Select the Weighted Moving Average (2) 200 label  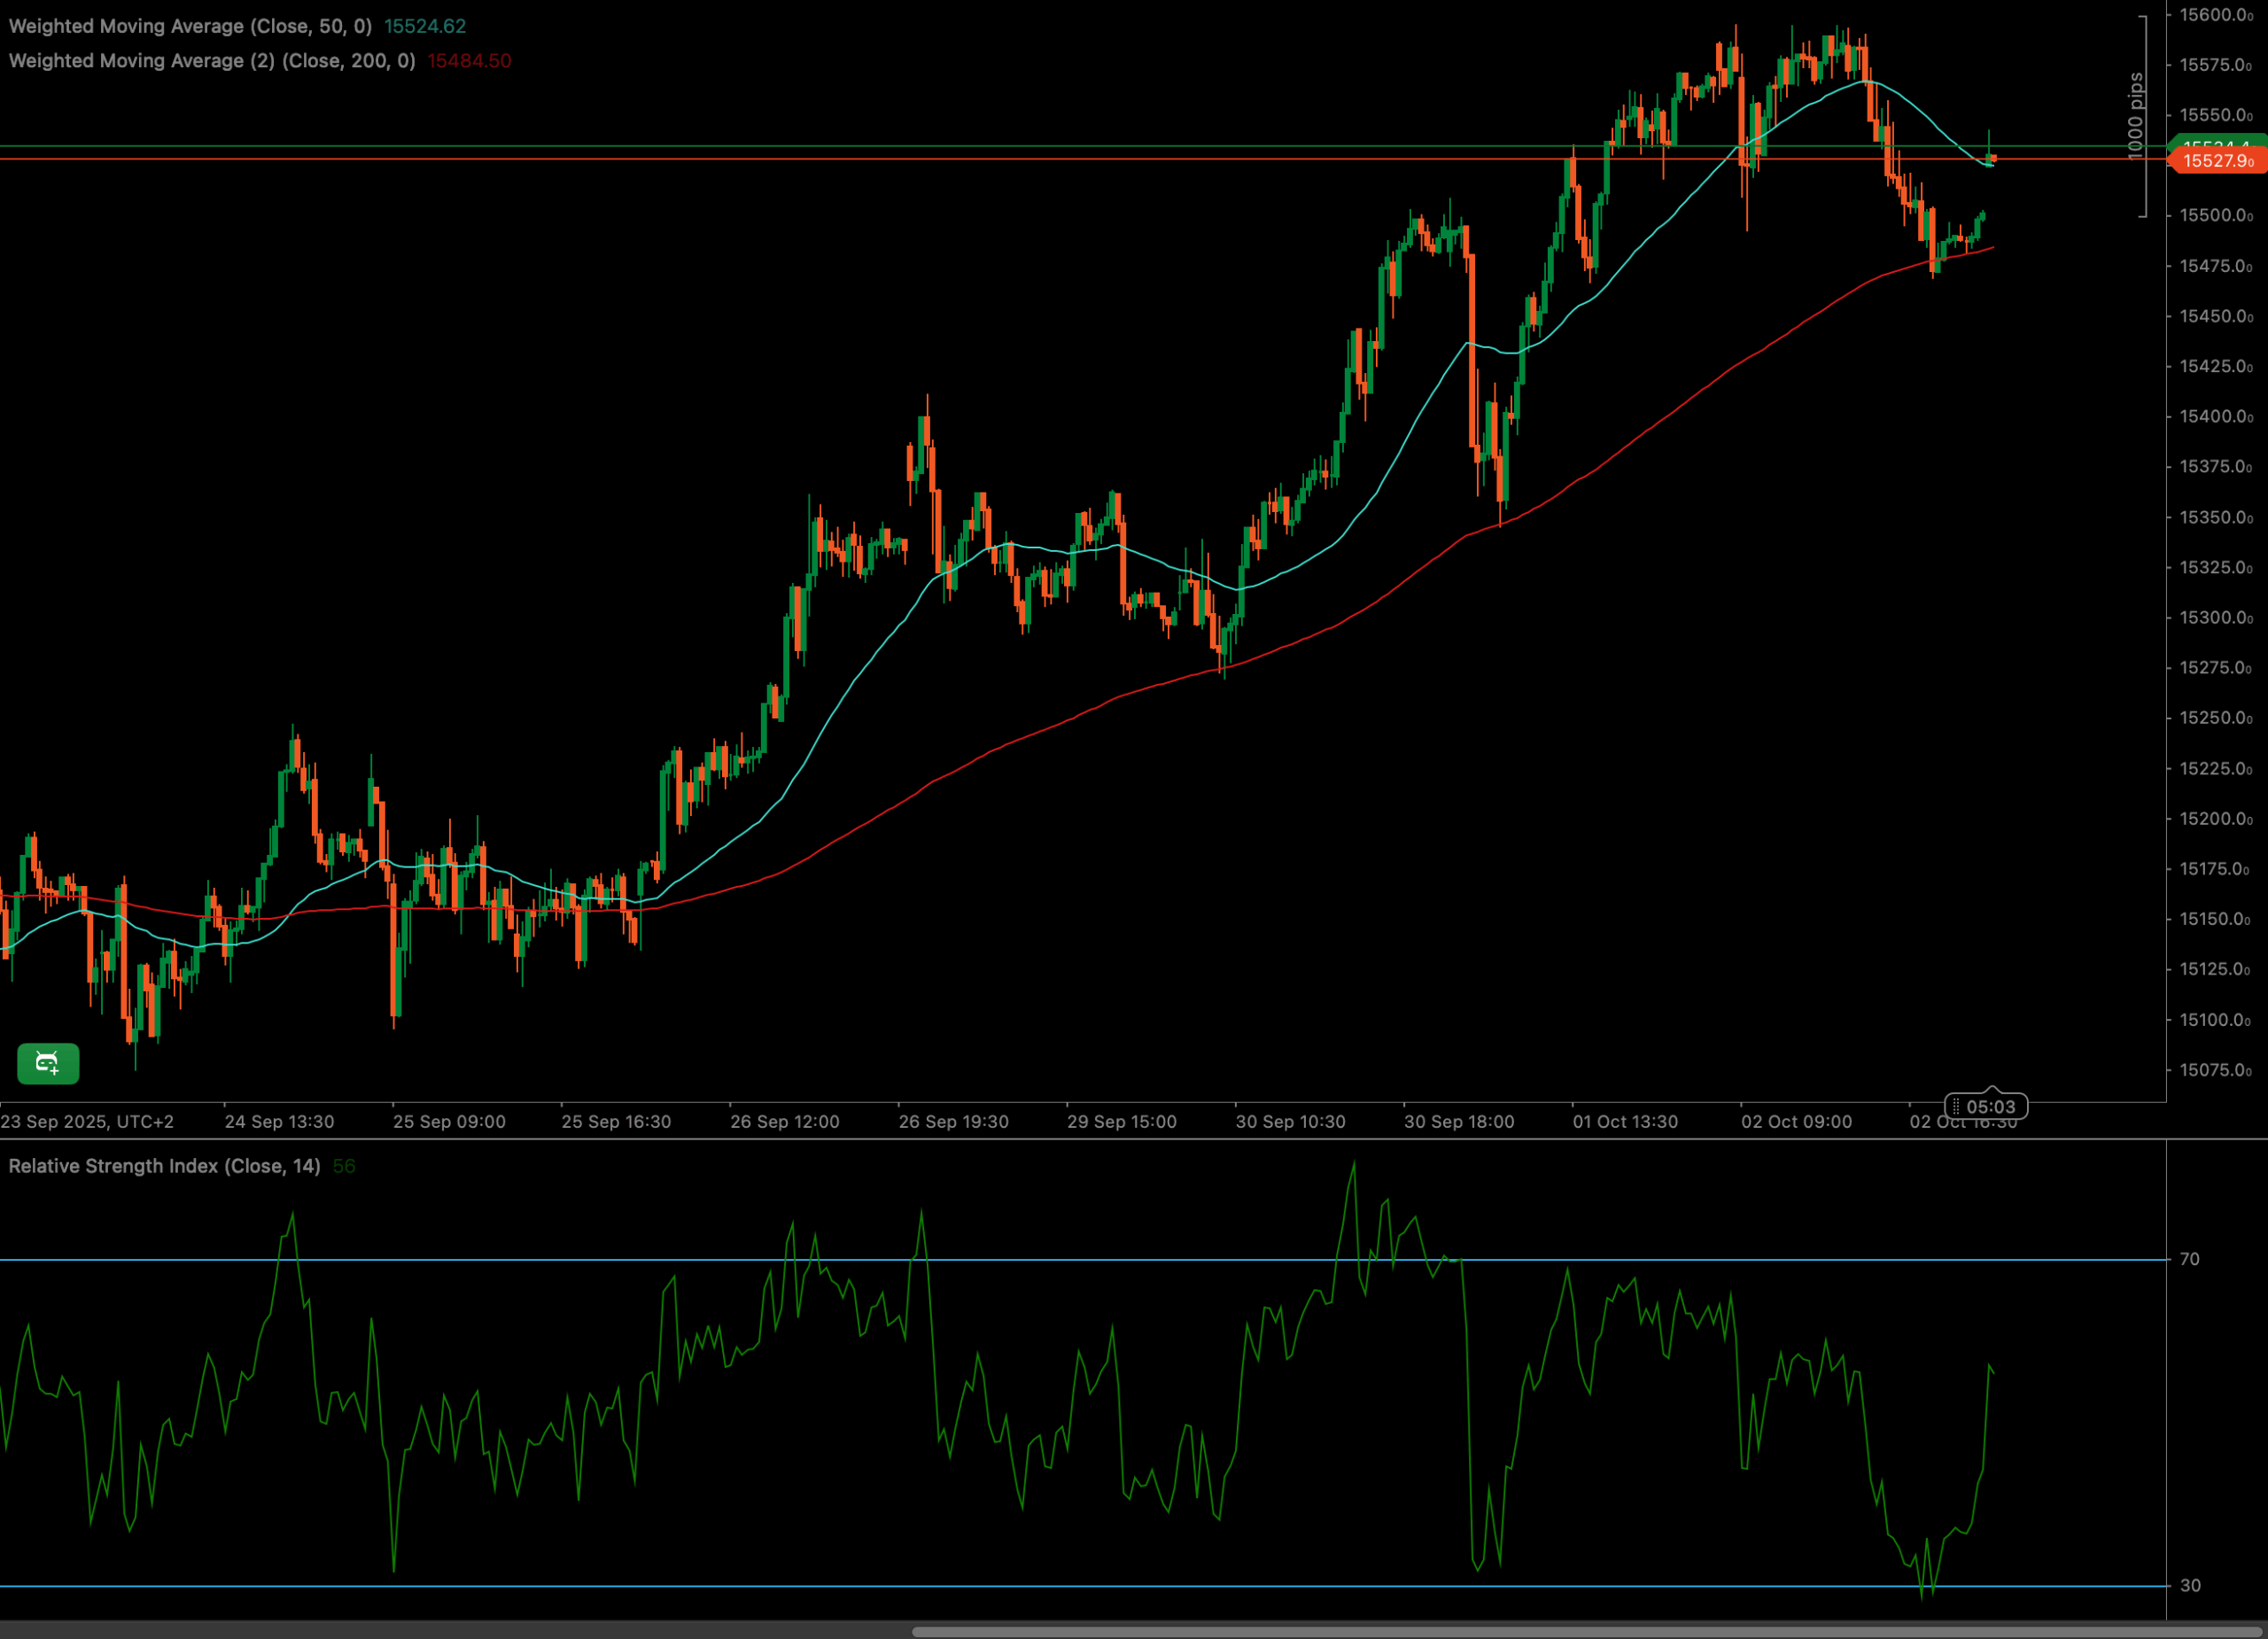pos(212,61)
